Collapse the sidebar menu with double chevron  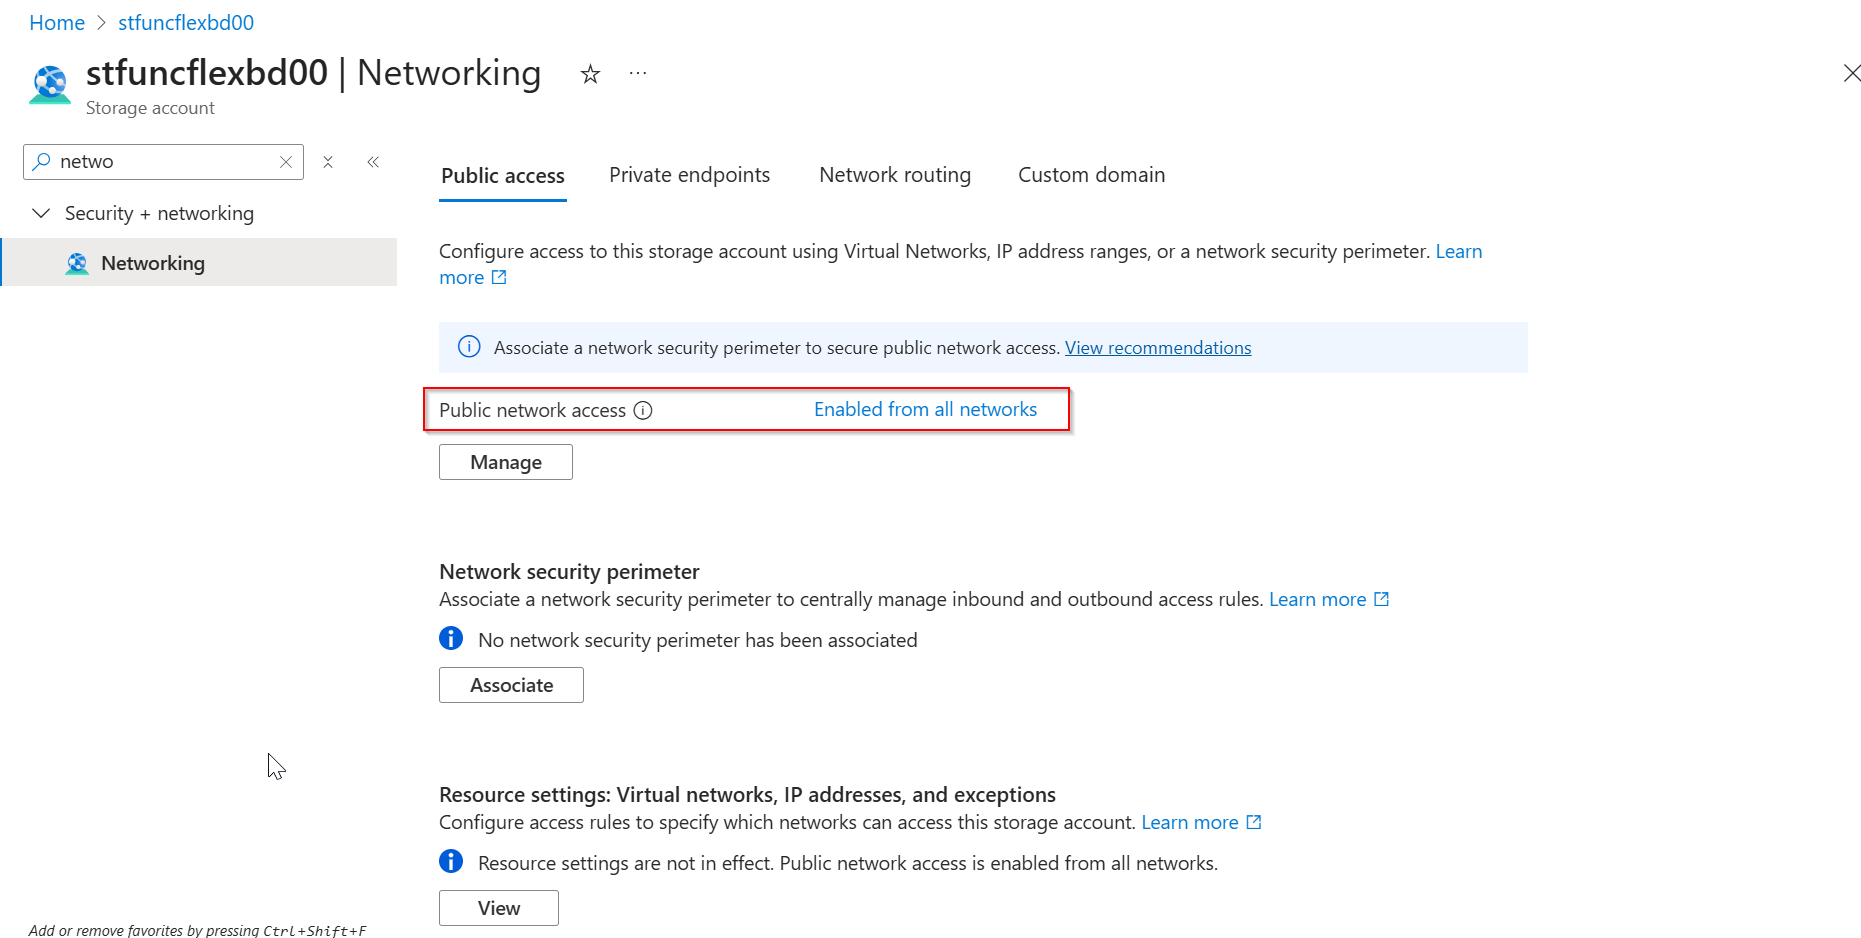tap(373, 162)
